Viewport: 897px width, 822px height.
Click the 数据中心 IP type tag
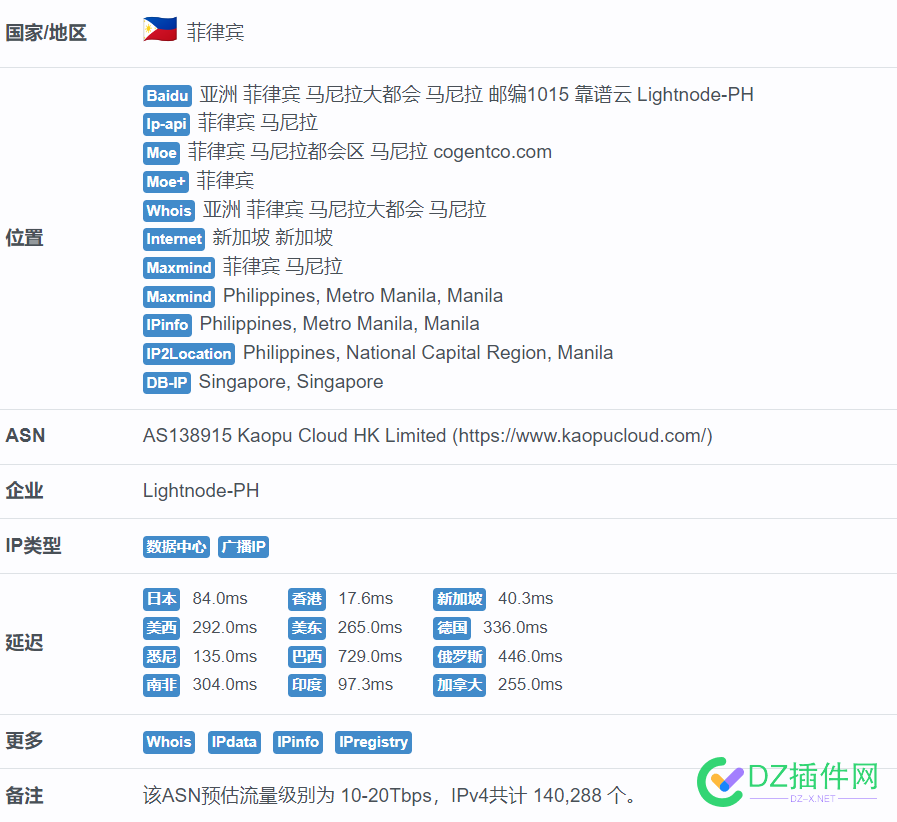tap(176, 547)
